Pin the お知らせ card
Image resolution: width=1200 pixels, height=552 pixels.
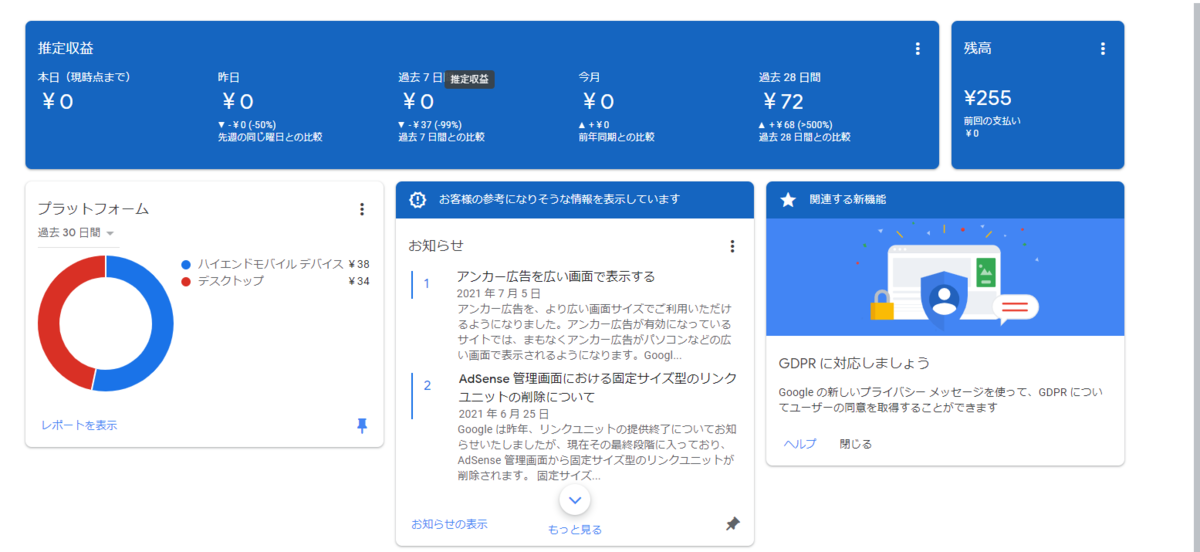[733, 524]
